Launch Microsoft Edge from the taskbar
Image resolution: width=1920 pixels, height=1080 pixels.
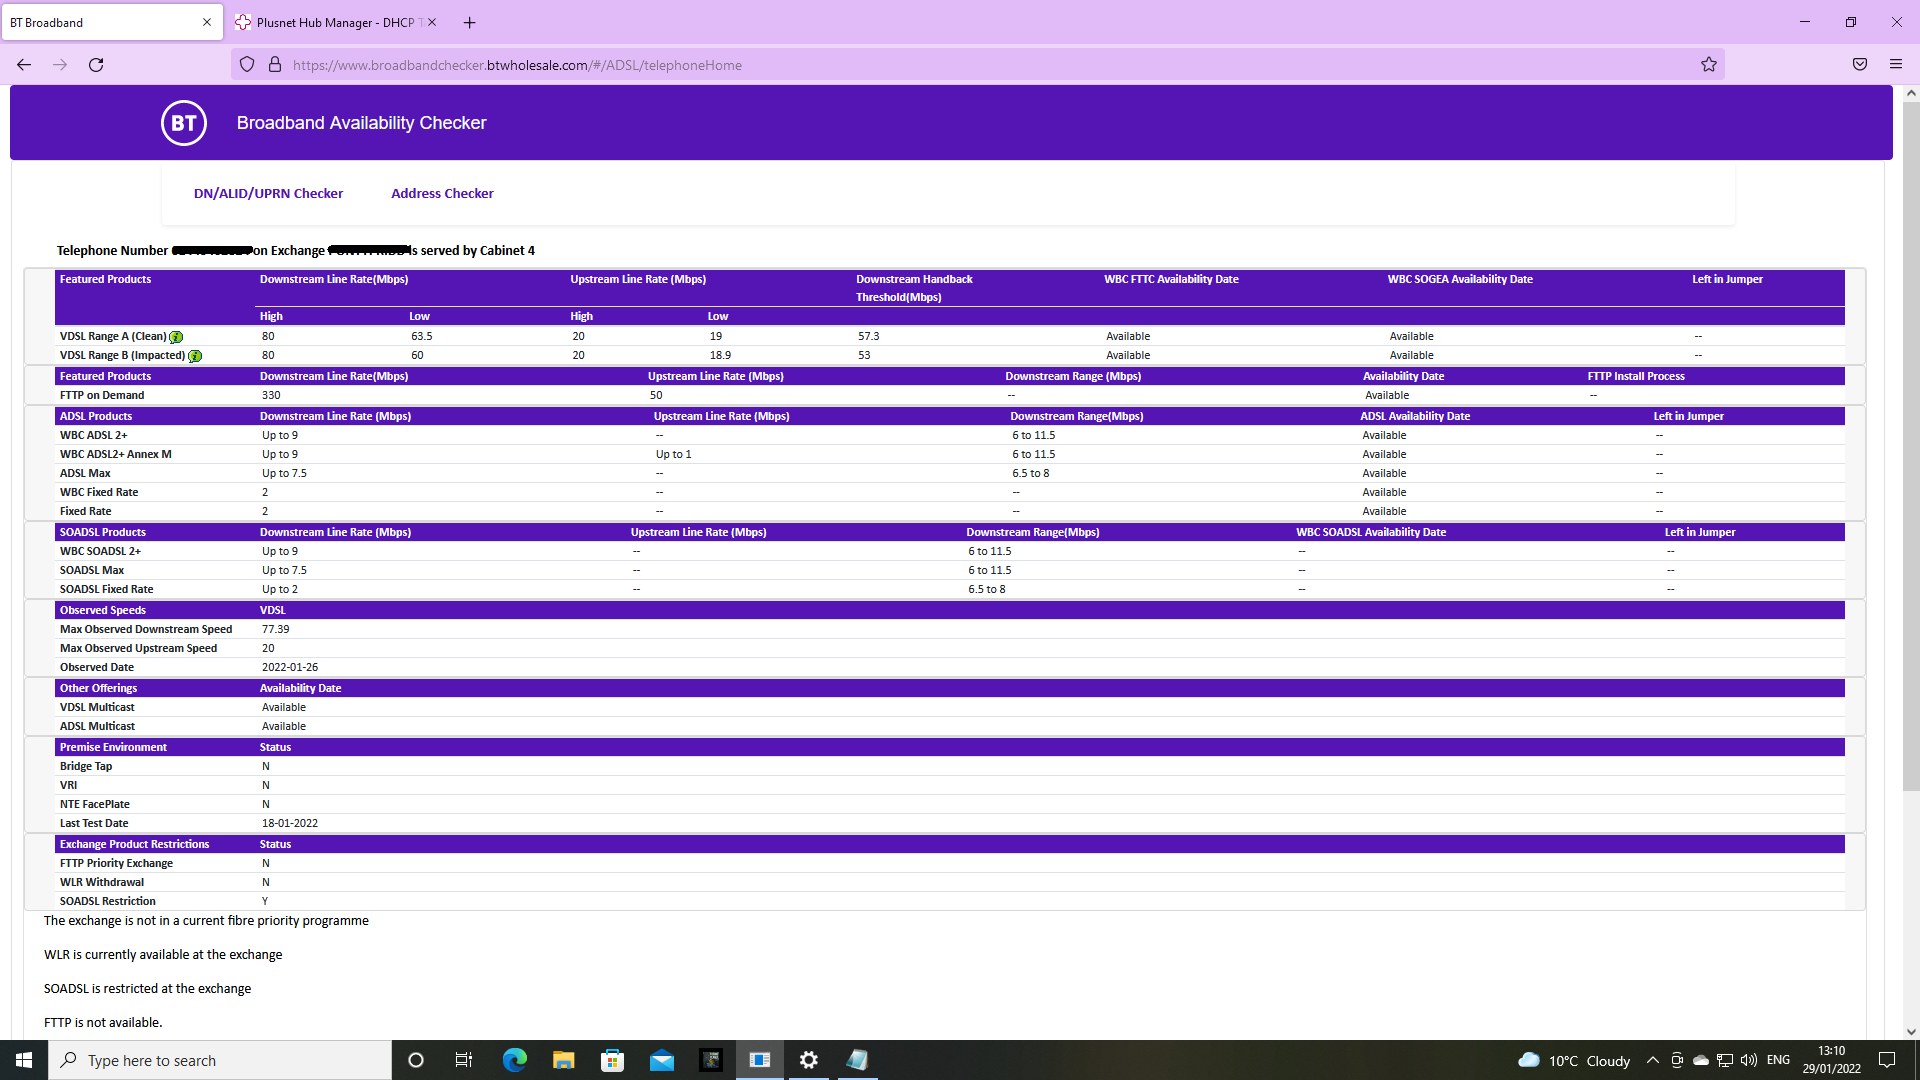(515, 1060)
